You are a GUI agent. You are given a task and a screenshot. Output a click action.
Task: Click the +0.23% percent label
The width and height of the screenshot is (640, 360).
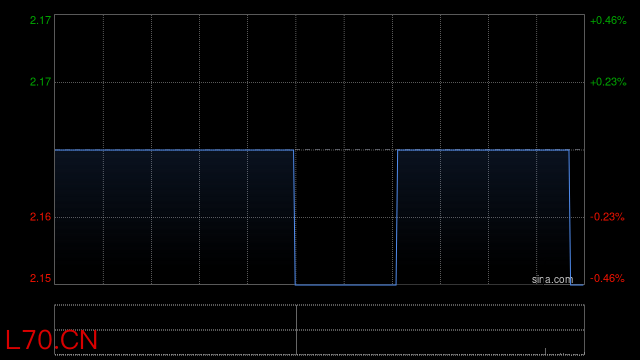tap(608, 82)
